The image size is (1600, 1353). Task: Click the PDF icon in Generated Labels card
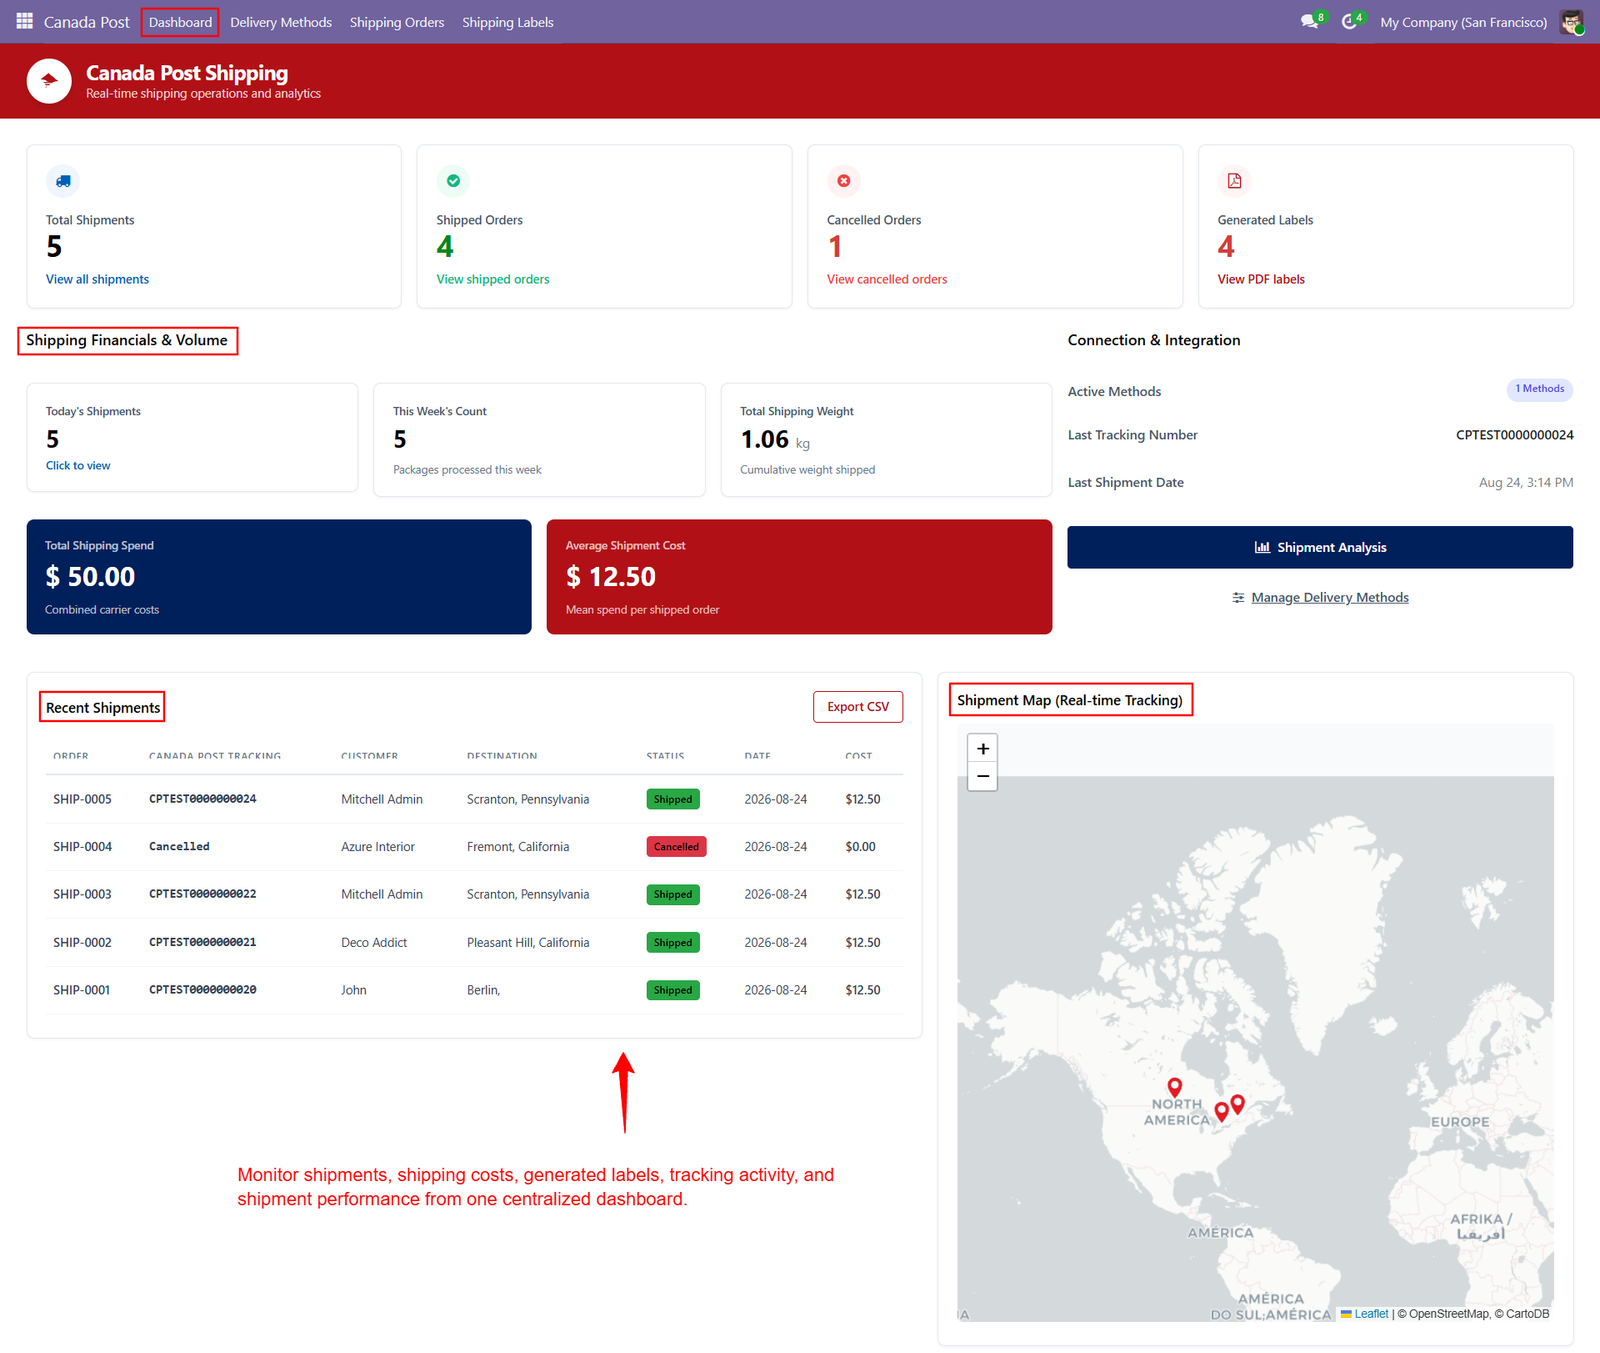tap(1234, 181)
